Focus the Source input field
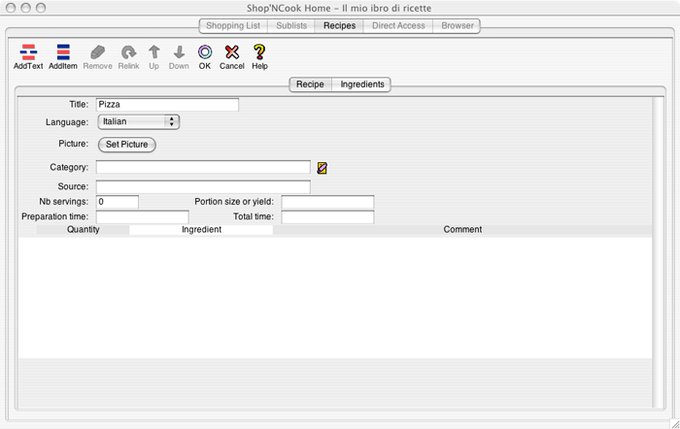This screenshot has height=429, width=680. point(203,187)
